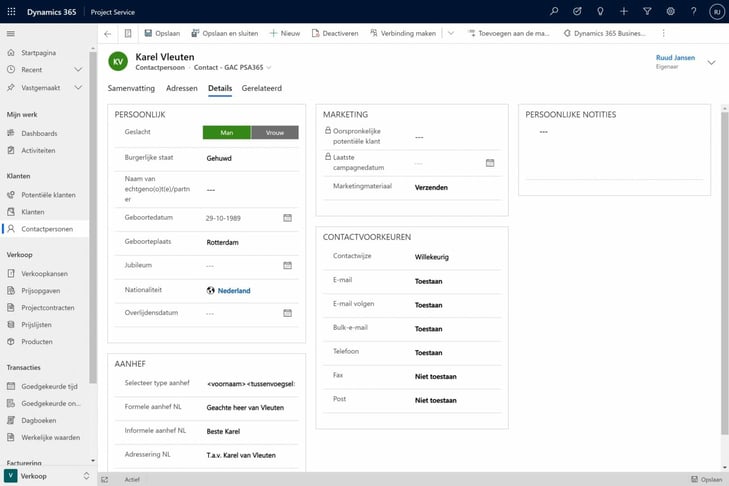Click the plus quick create icon
Viewport: 729px width, 486px height.
pos(624,12)
